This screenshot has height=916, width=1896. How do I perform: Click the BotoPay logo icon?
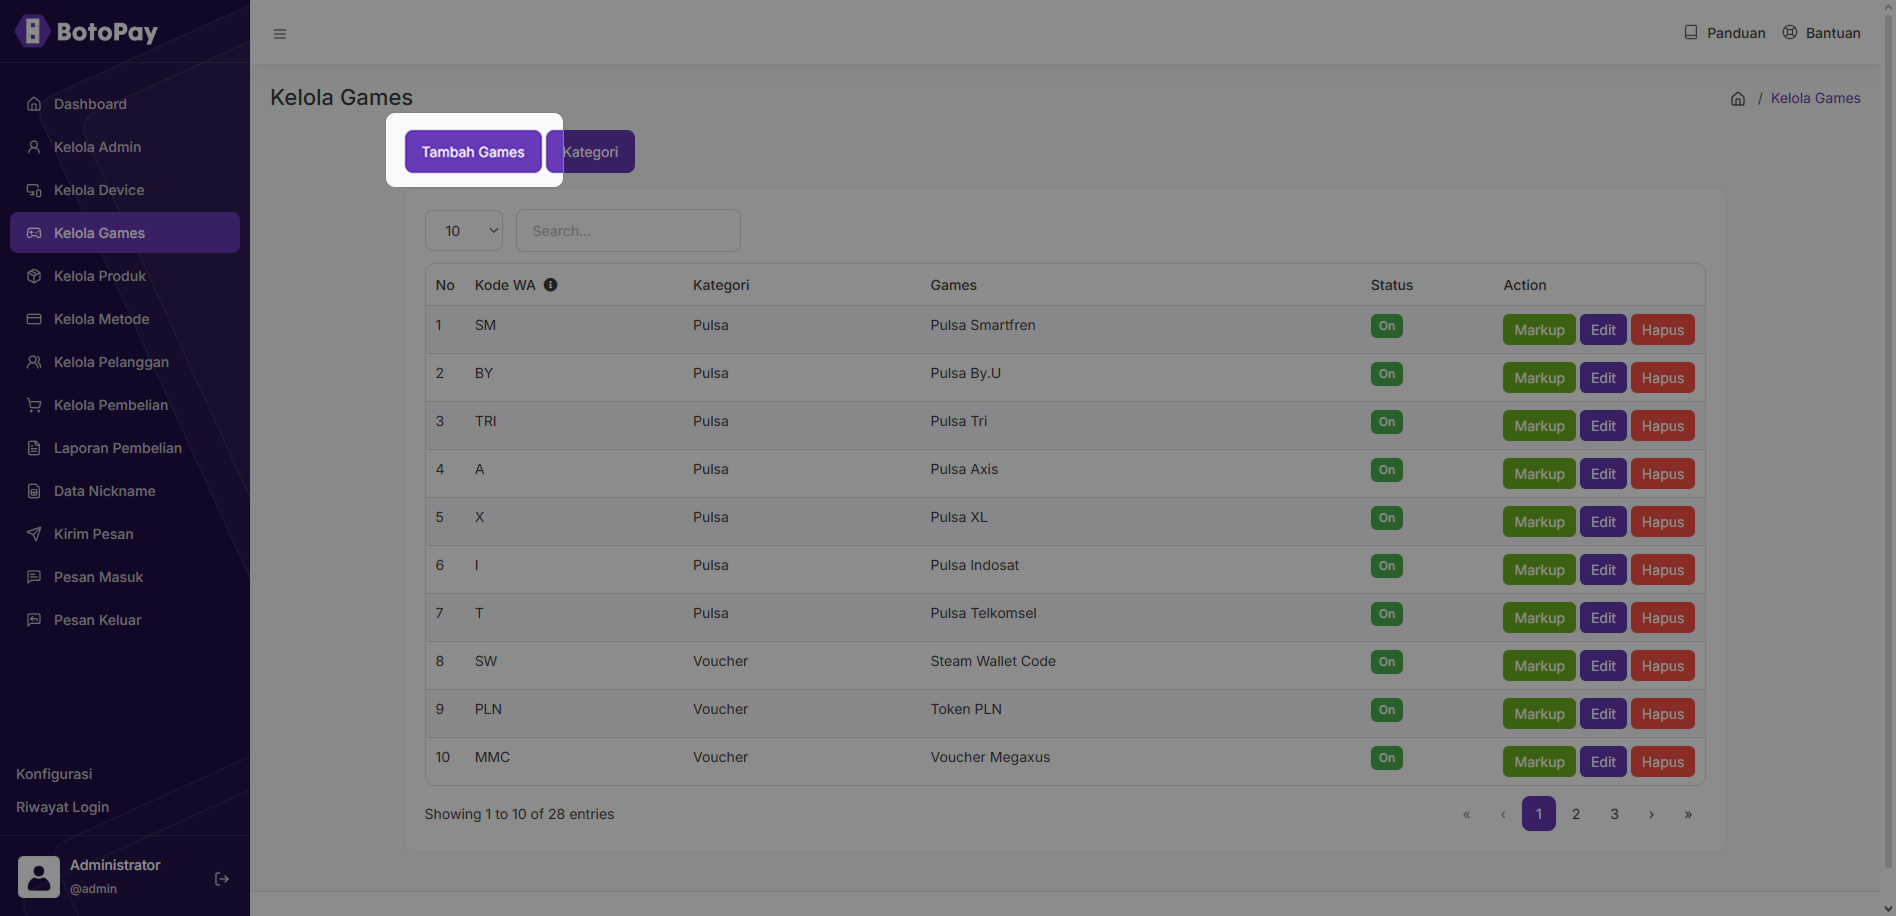32,31
